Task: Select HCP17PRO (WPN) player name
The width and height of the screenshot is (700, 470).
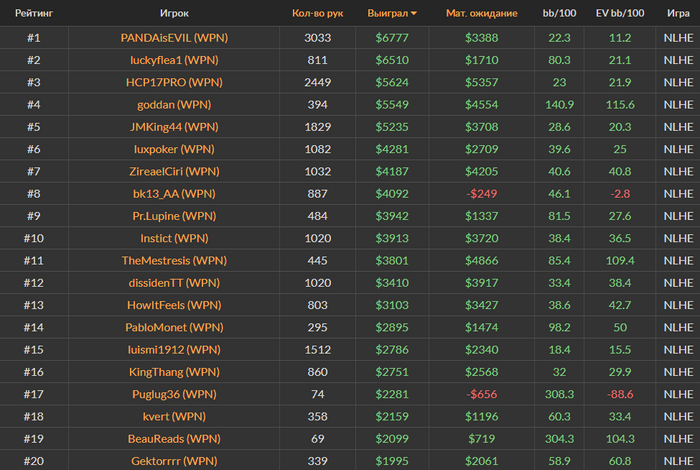Action: point(174,82)
